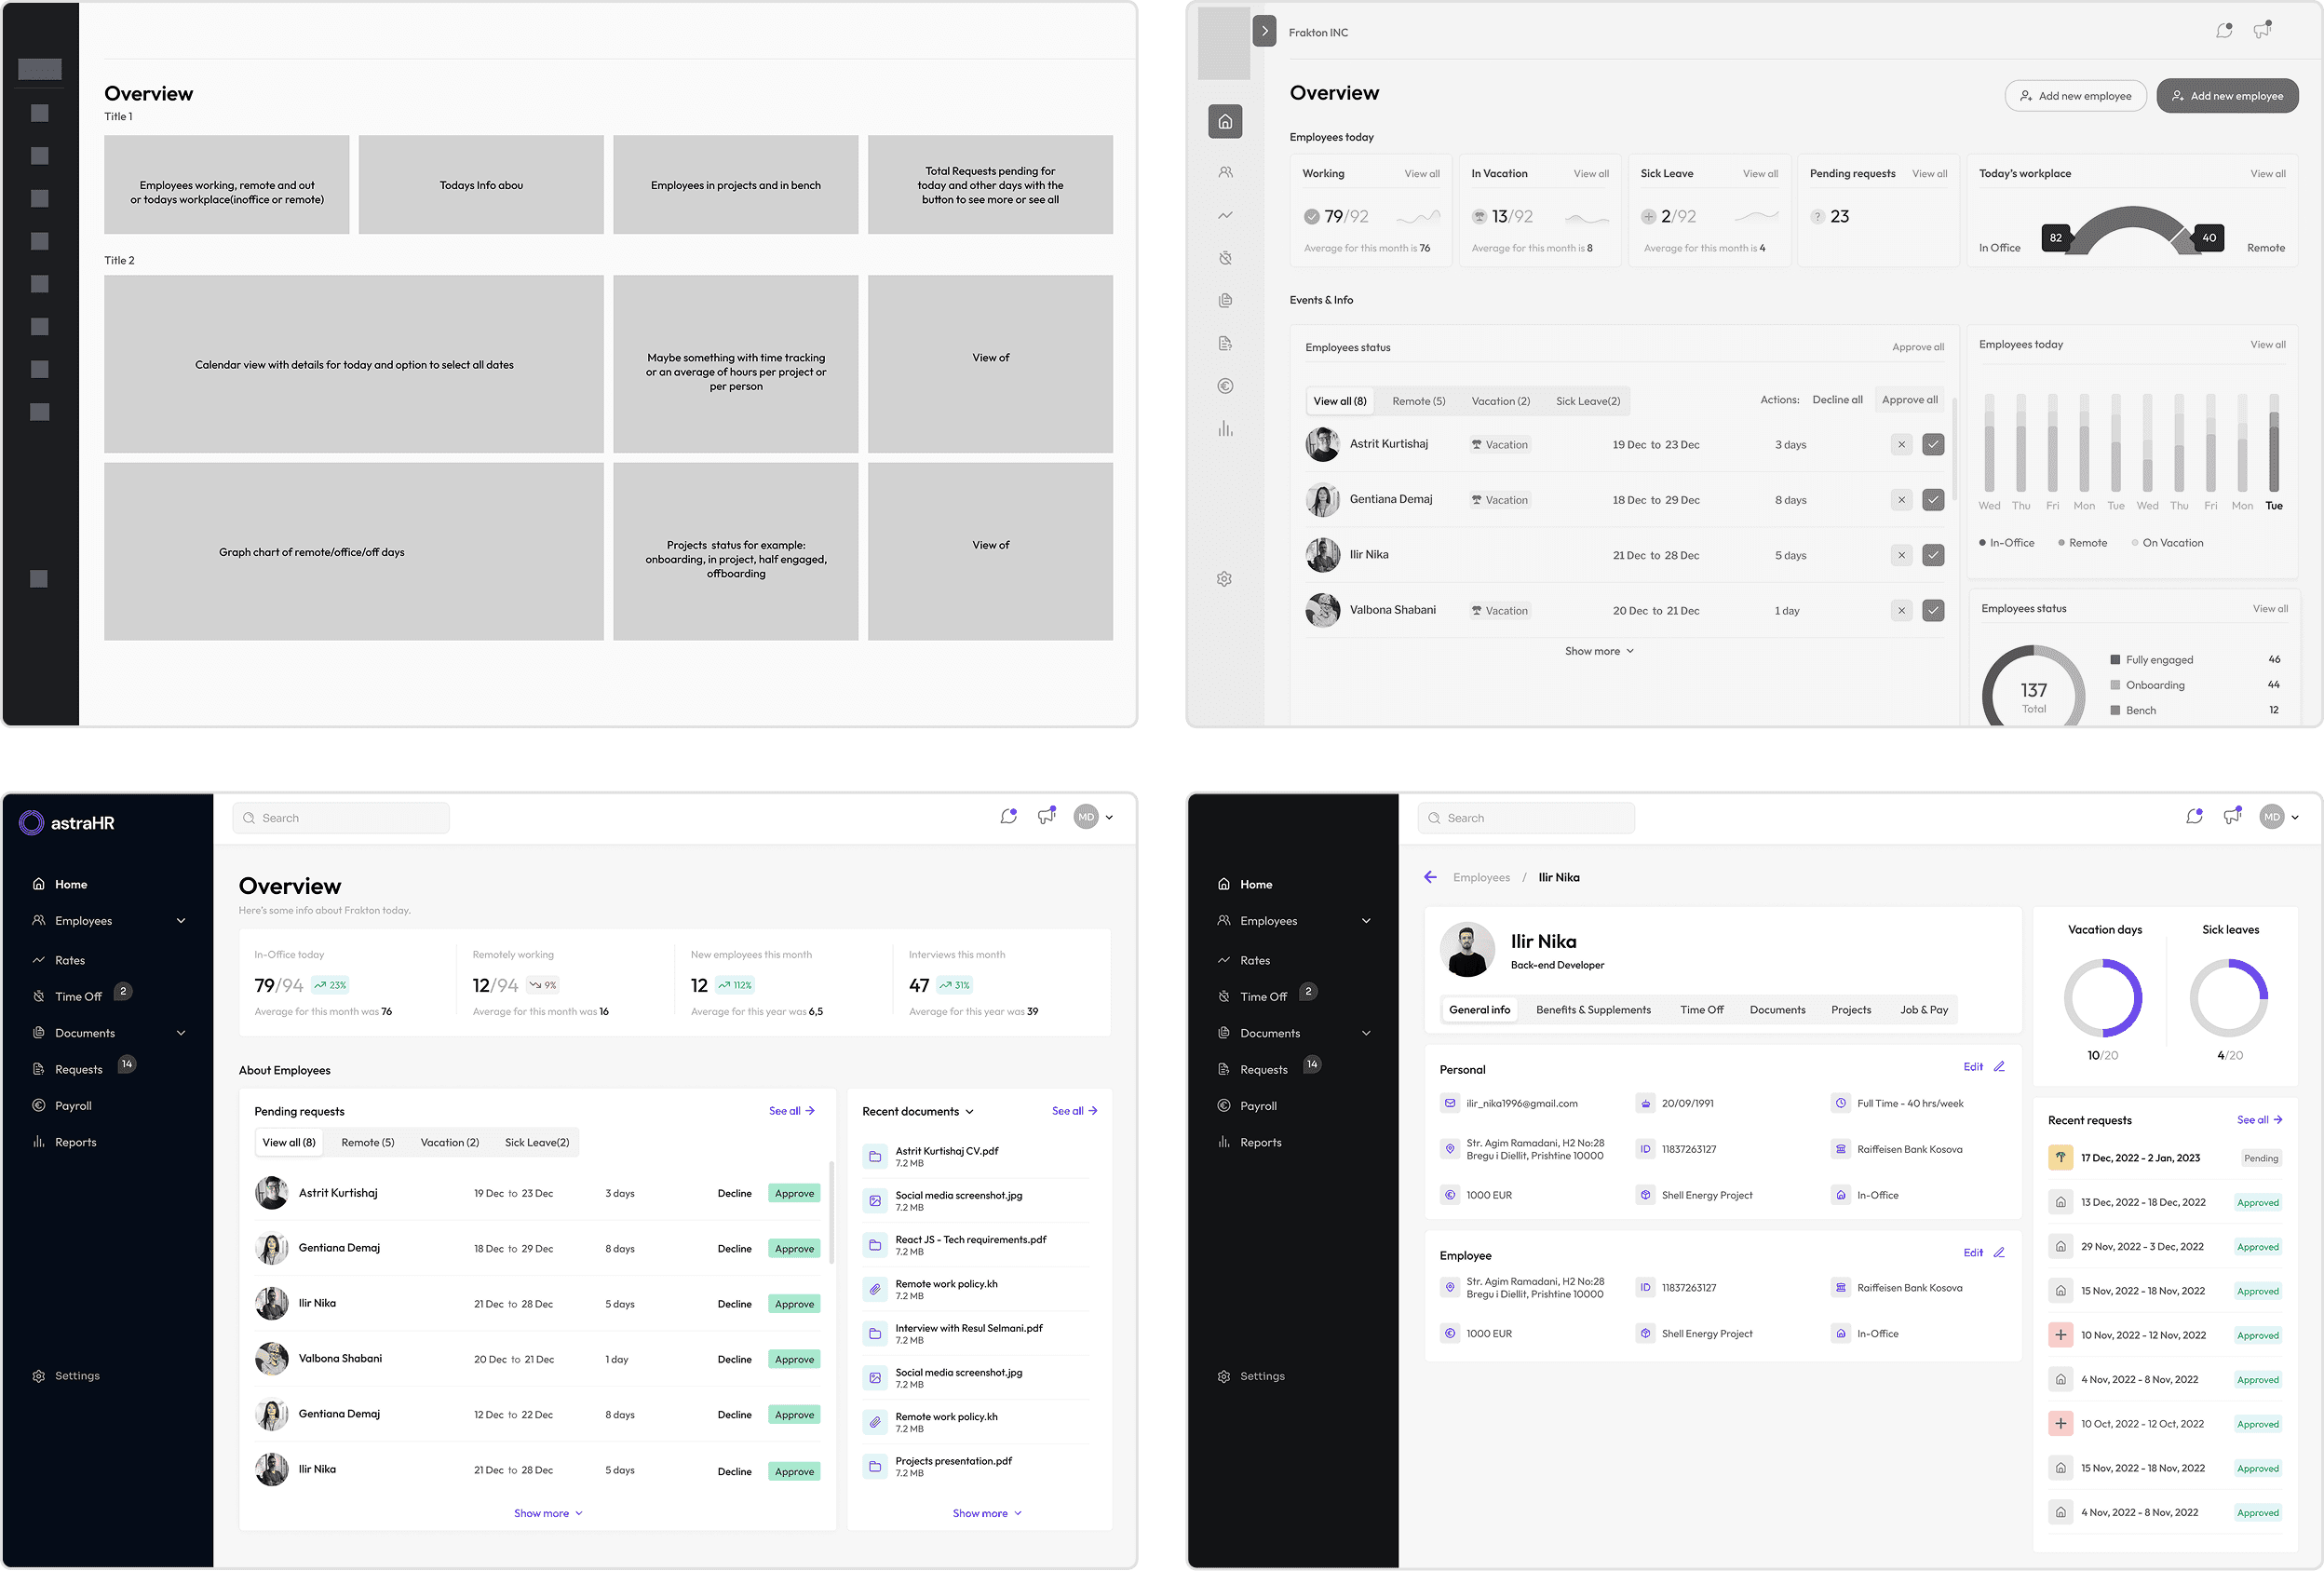This screenshot has height=1571, width=2324.
Task: Expand Show more below Valbona Shabani vacation row
Action: 1598,651
